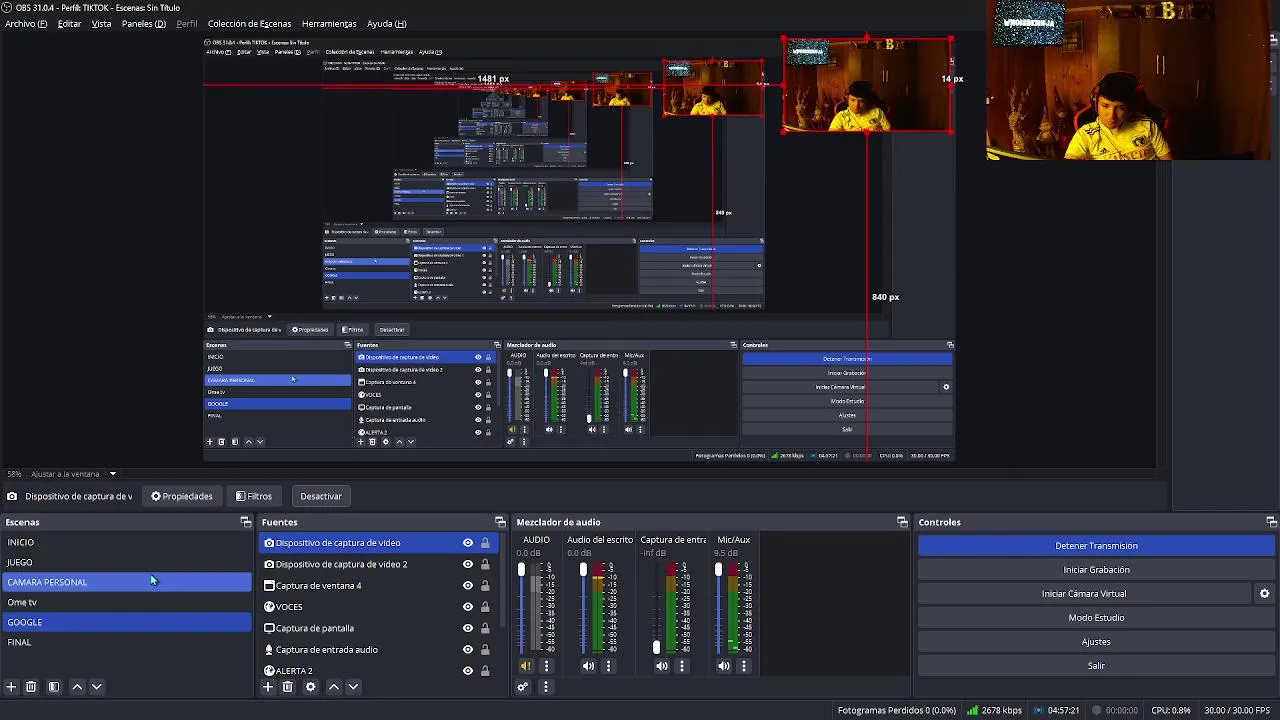Mute the Mic/Aux mixer channel
This screenshot has width=1280, height=720.
724,666
